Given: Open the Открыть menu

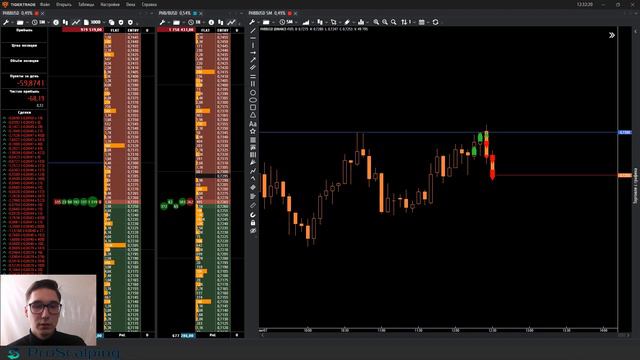Looking at the screenshot, I should click(x=64, y=4).
